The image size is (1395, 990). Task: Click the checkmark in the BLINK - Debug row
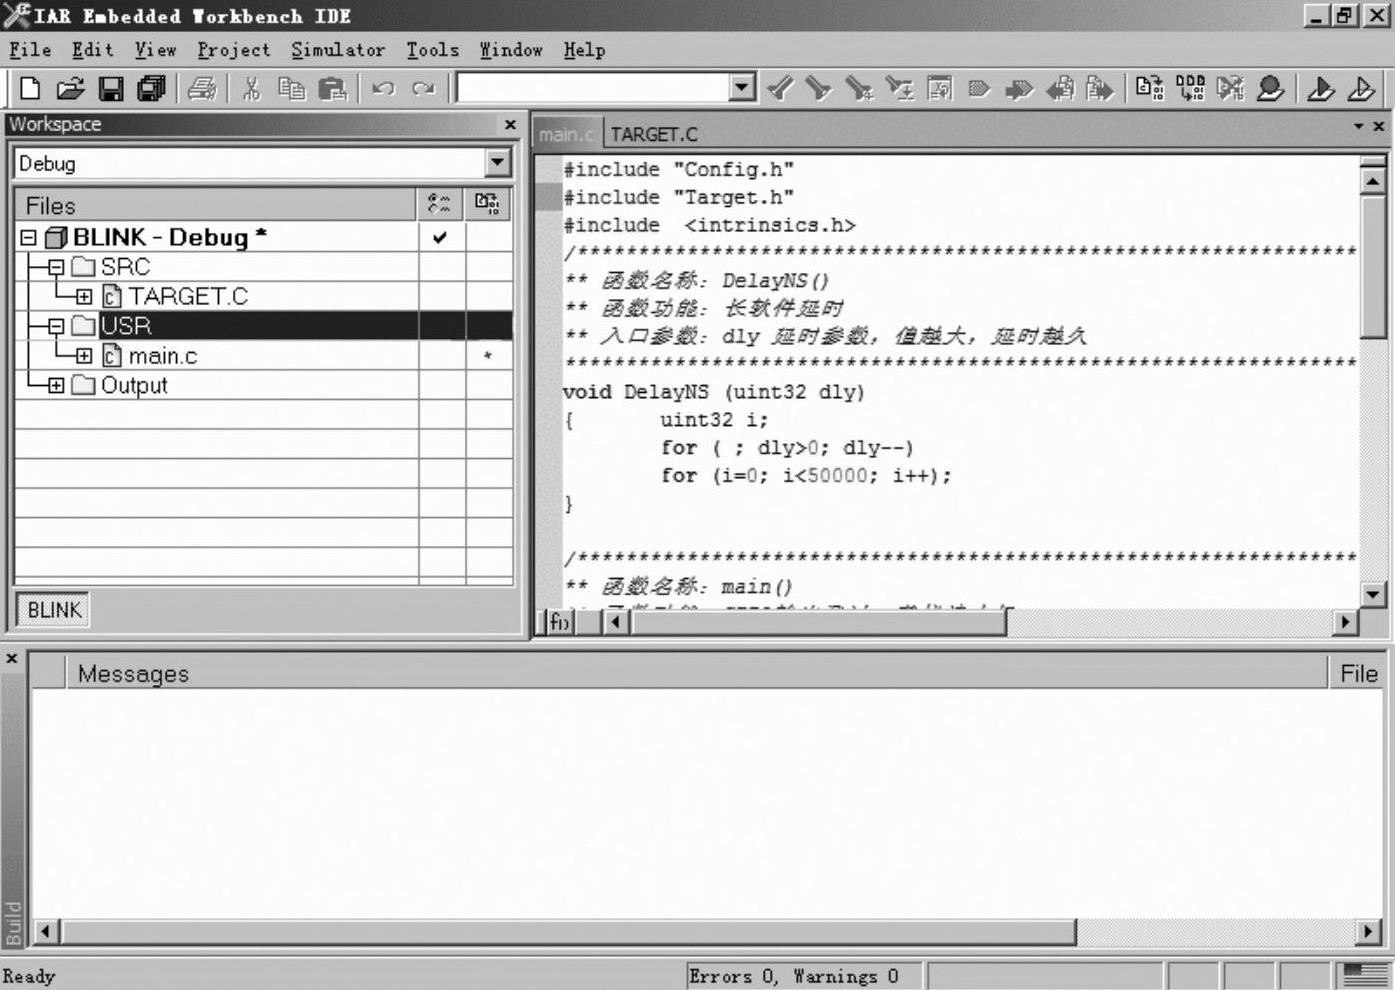tap(439, 237)
